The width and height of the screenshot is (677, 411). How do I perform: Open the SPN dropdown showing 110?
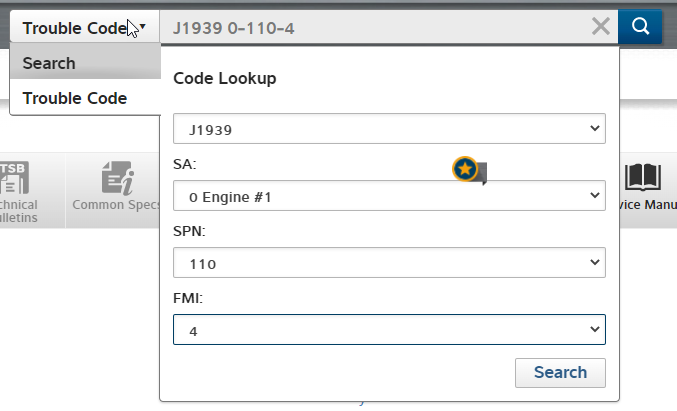[x=389, y=264]
